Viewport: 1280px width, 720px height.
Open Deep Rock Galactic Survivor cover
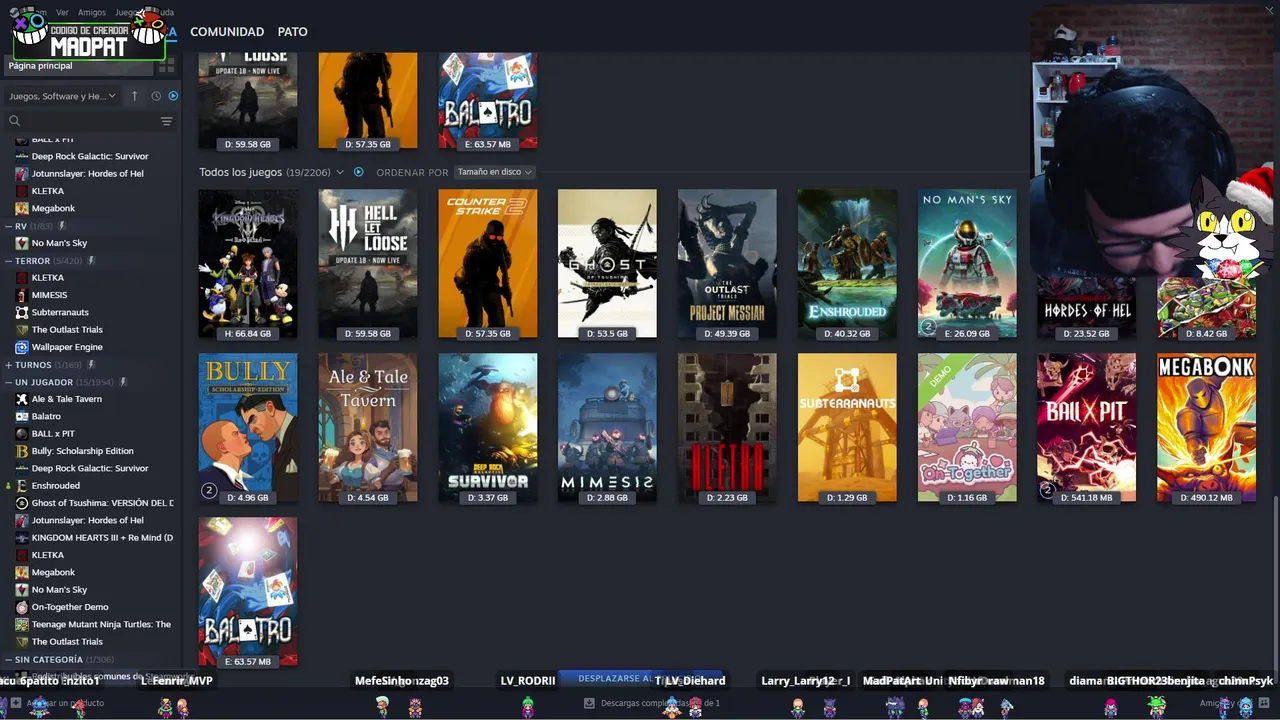coord(488,428)
